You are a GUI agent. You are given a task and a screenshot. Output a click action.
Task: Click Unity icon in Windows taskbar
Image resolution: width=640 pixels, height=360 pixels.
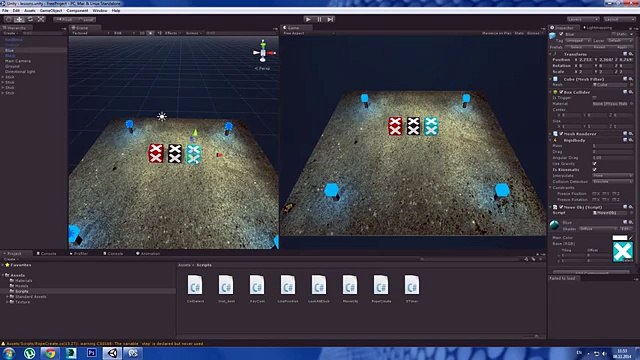pos(112,353)
